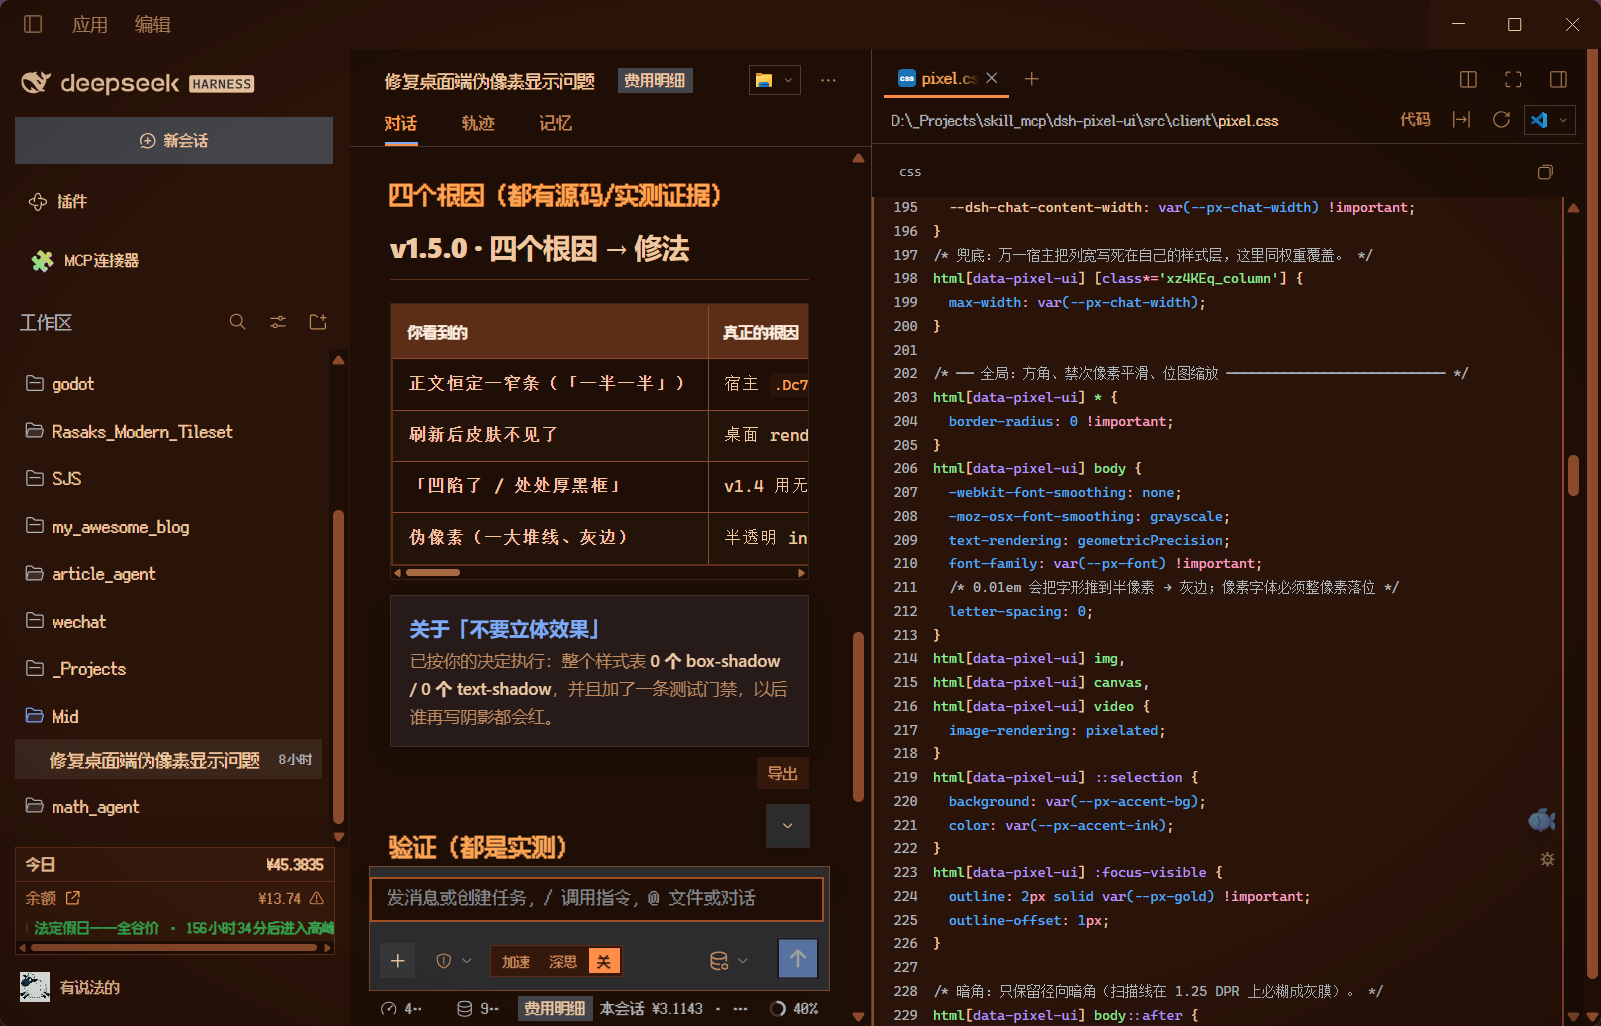Open 费用明细 badge next to conversation title
The width and height of the screenshot is (1601, 1026).
pyautogui.click(x=655, y=81)
